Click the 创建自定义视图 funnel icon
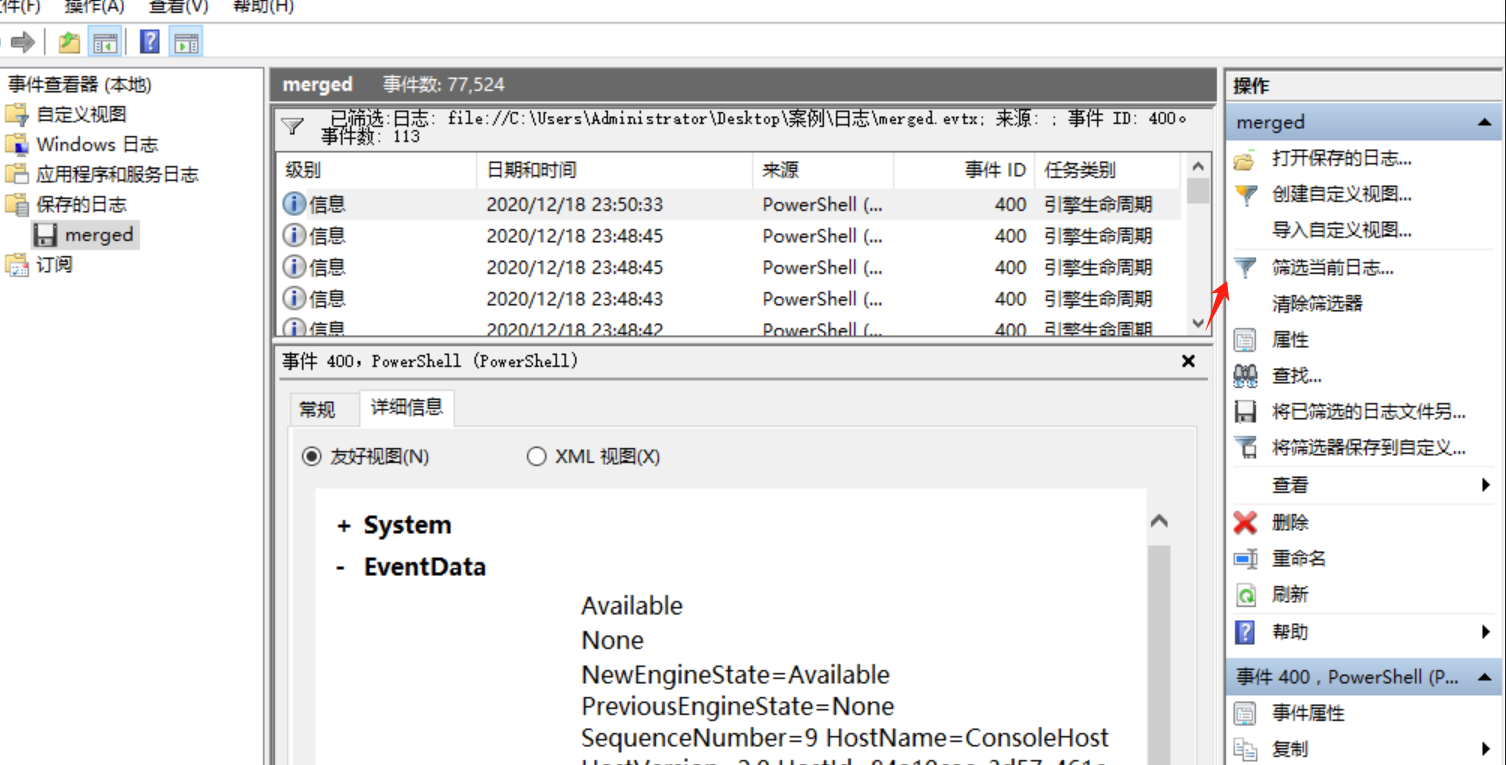 pos(1245,195)
